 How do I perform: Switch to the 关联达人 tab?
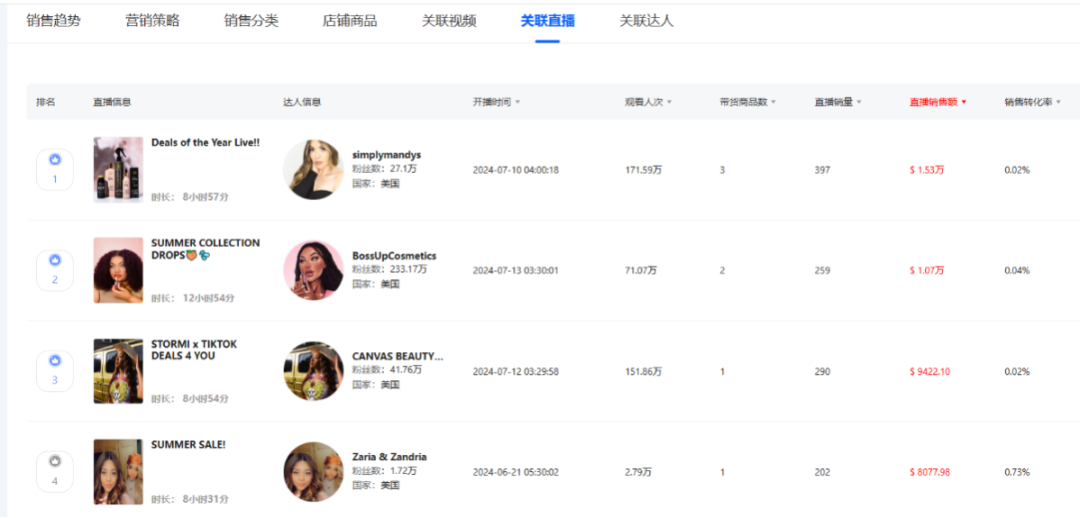tap(646, 20)
